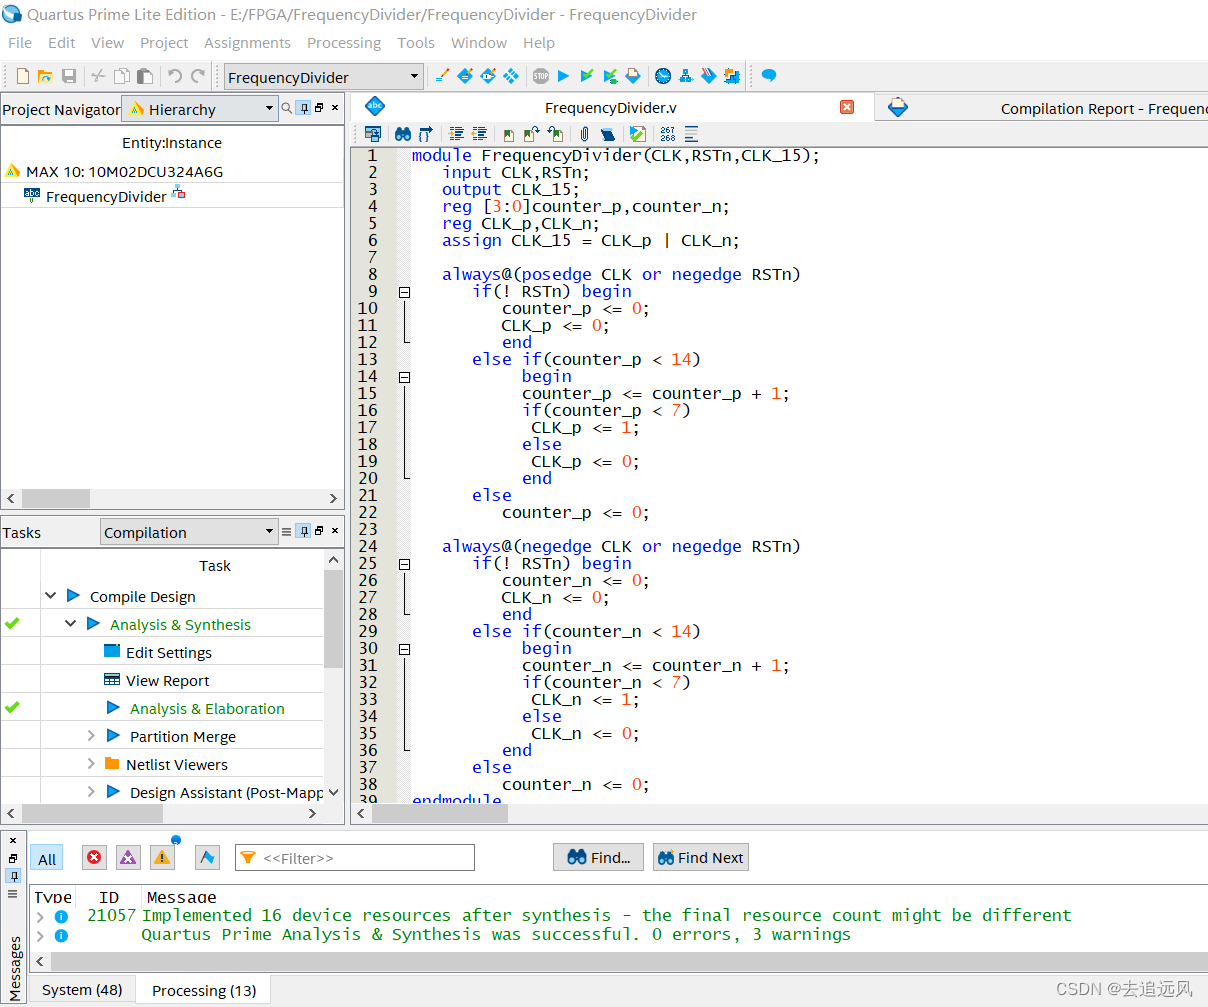
Task: Open a file with the folder icon
Action: coord(45,76)
